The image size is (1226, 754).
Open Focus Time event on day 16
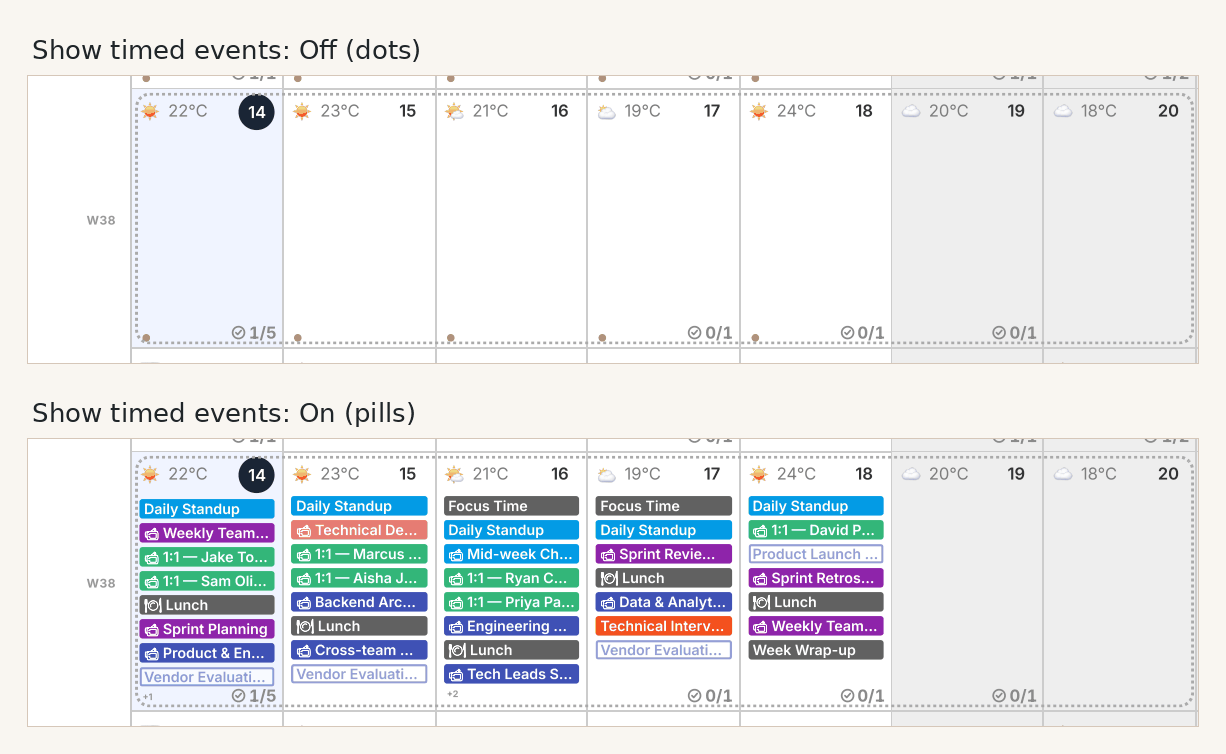click(512, 506)
